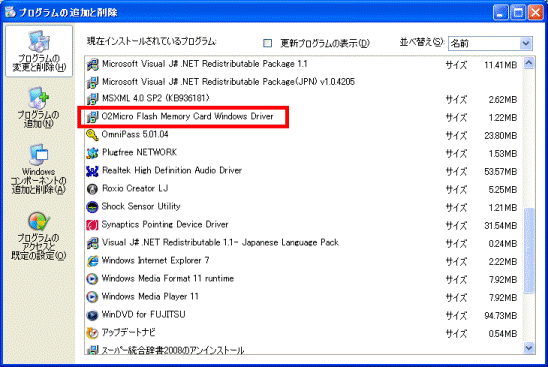
Task: Minimize the プログラムの追加と削除 window
Action: tap(500, 13)
